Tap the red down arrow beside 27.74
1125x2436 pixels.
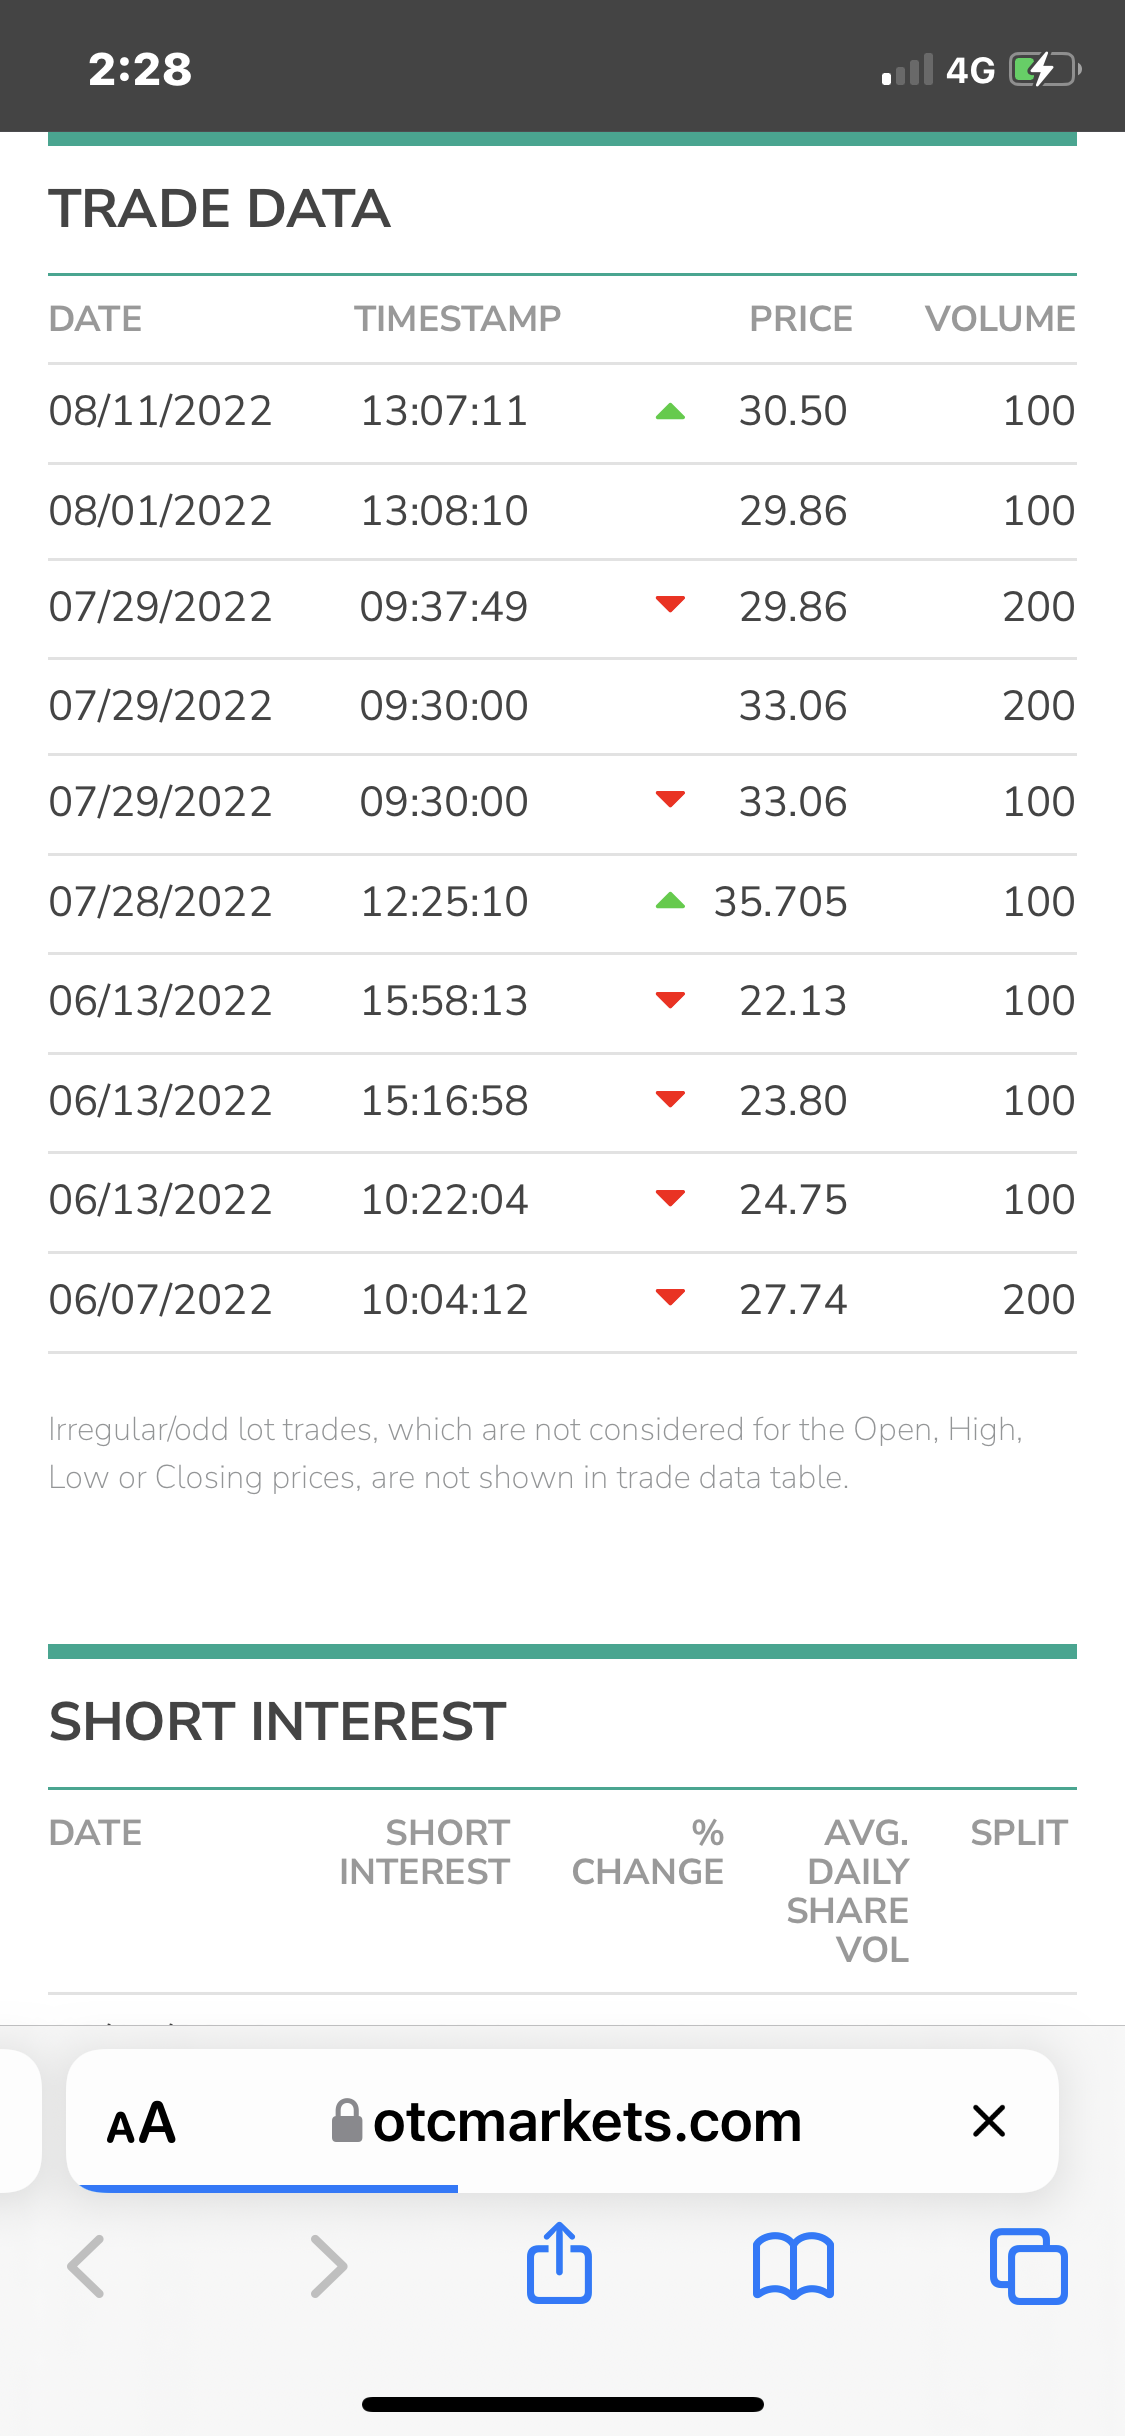(x=670, y=1298)
